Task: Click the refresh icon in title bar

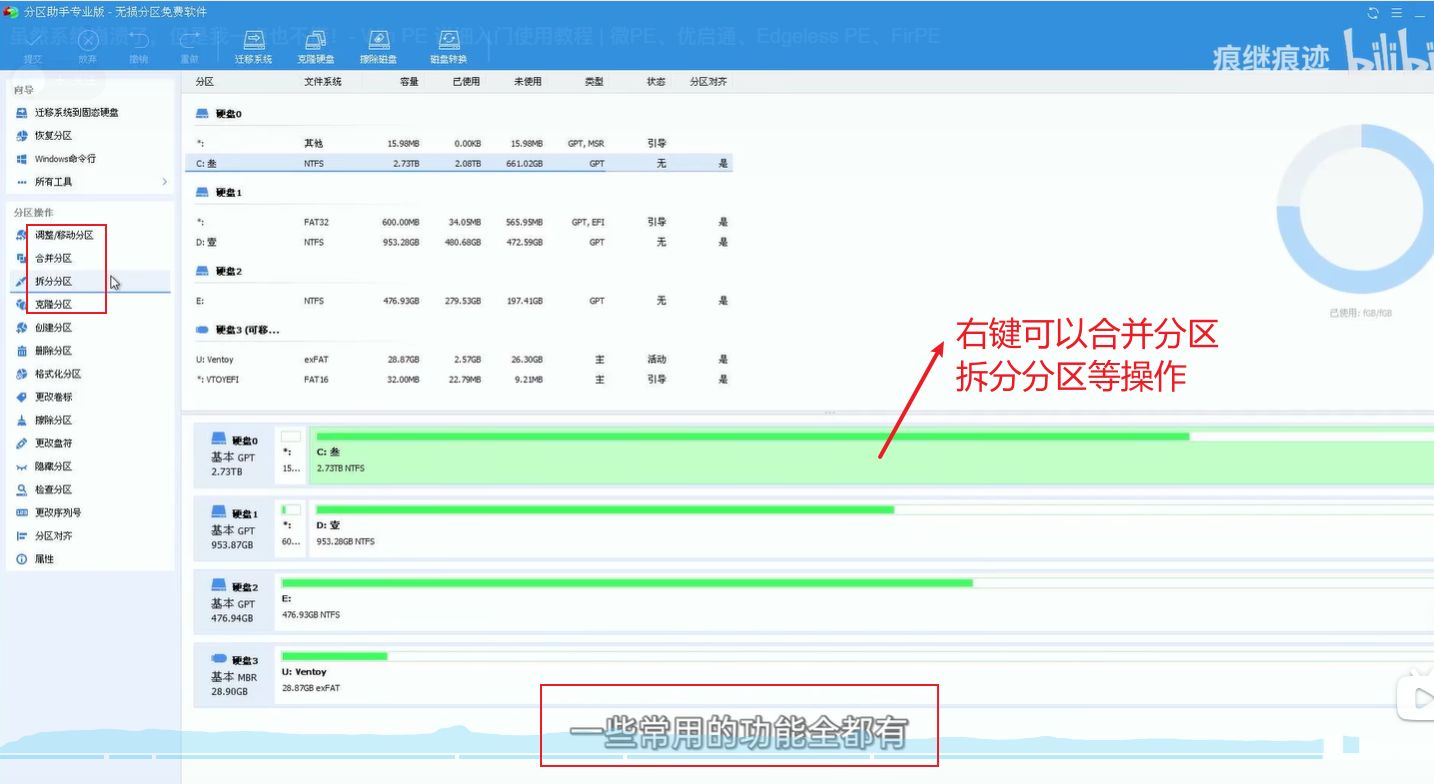Action: click(x=1373, y=12)
